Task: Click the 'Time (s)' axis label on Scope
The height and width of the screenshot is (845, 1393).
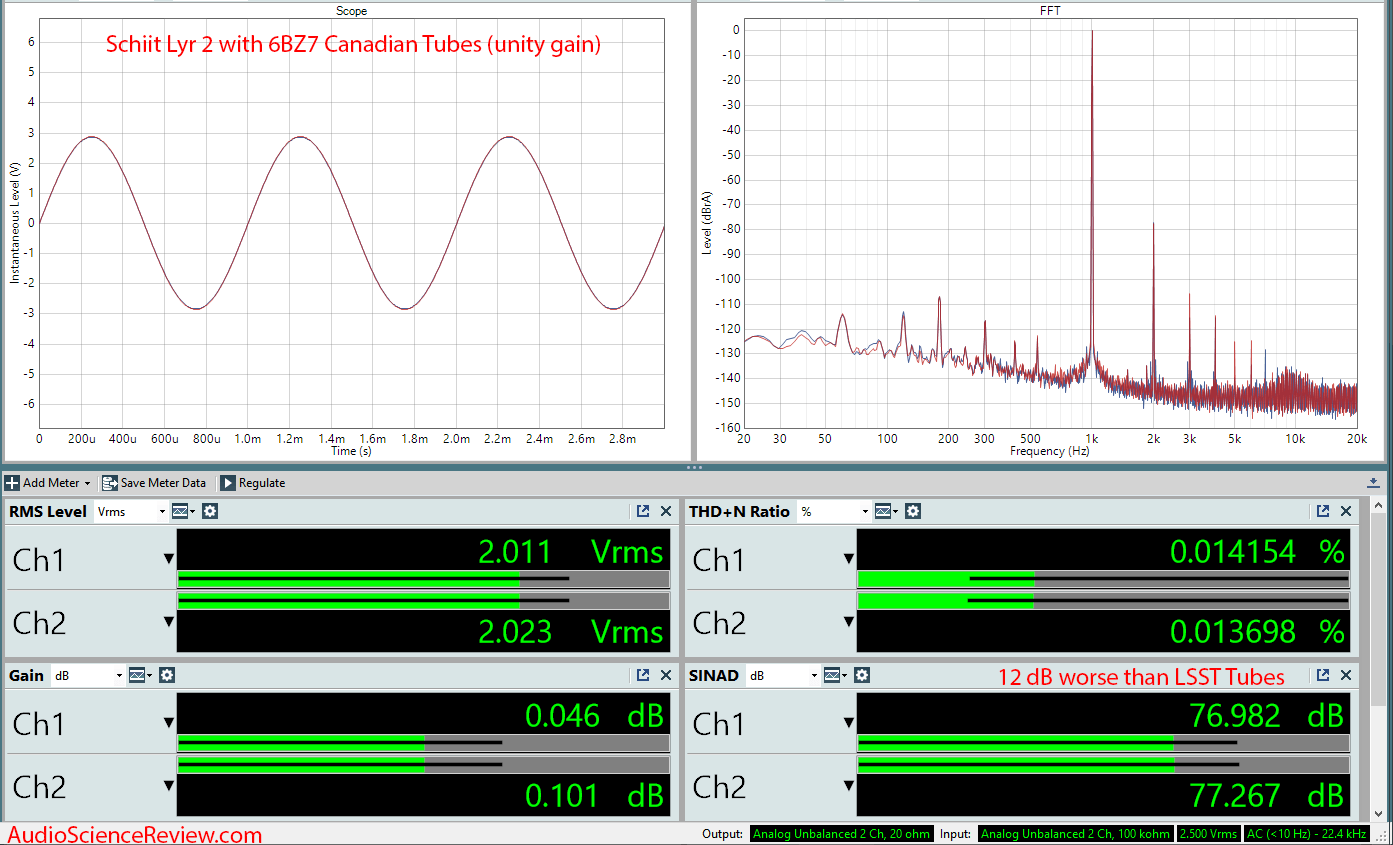Action: (x=352, y=452)
